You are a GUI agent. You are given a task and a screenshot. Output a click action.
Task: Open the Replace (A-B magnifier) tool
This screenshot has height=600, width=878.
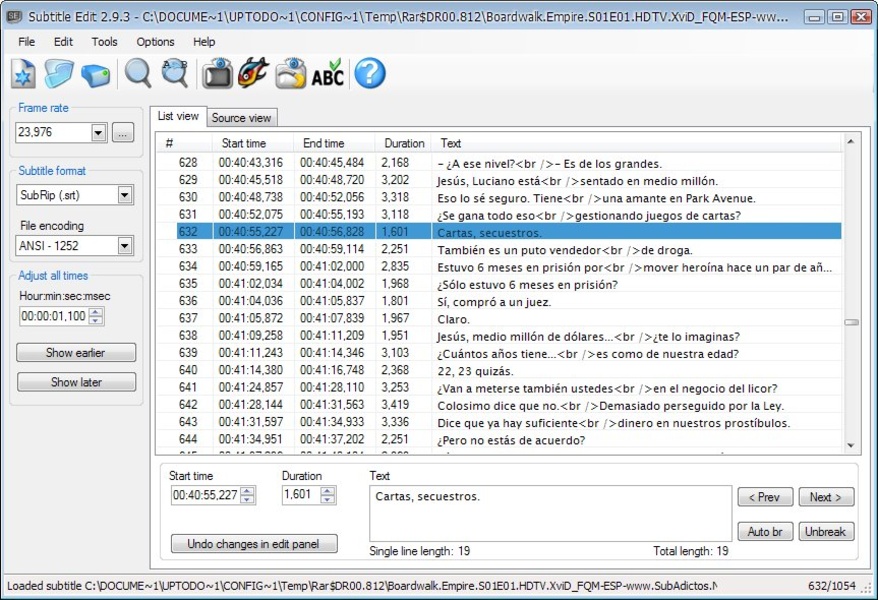174,74
